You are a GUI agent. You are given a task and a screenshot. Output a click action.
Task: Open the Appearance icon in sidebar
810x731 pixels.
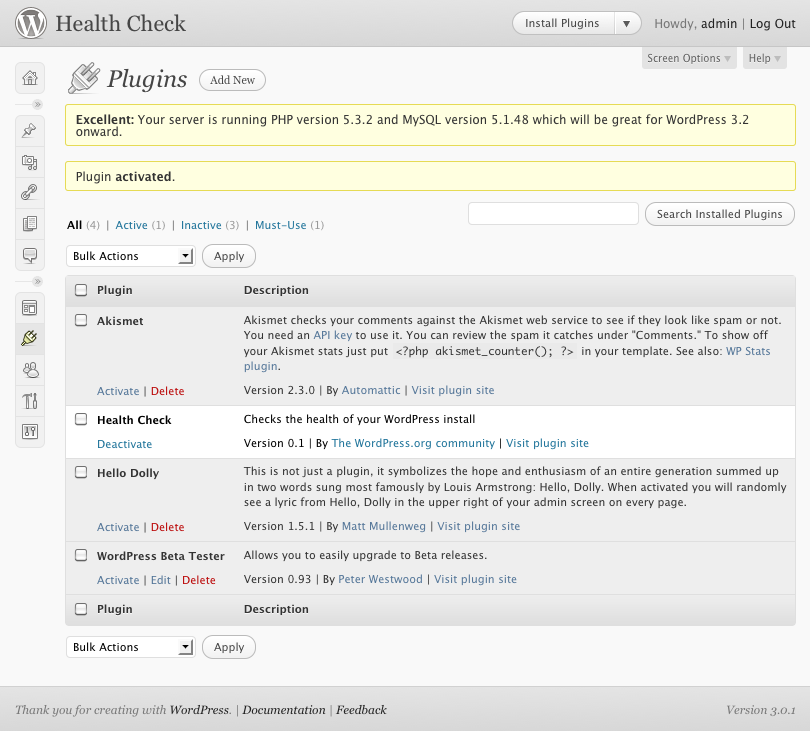tap(30, 308)
